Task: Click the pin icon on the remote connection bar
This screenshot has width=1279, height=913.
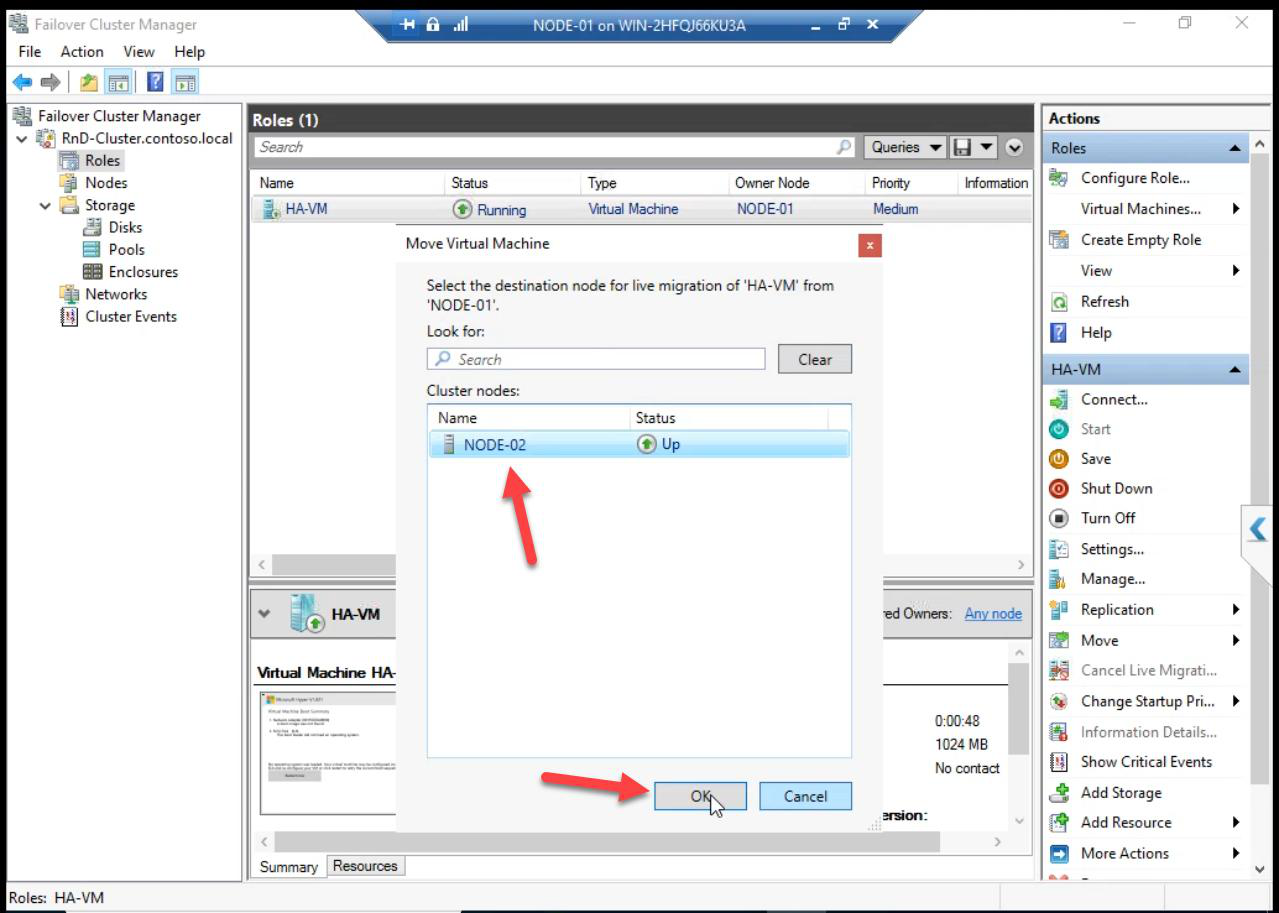Action: point(408,25)
